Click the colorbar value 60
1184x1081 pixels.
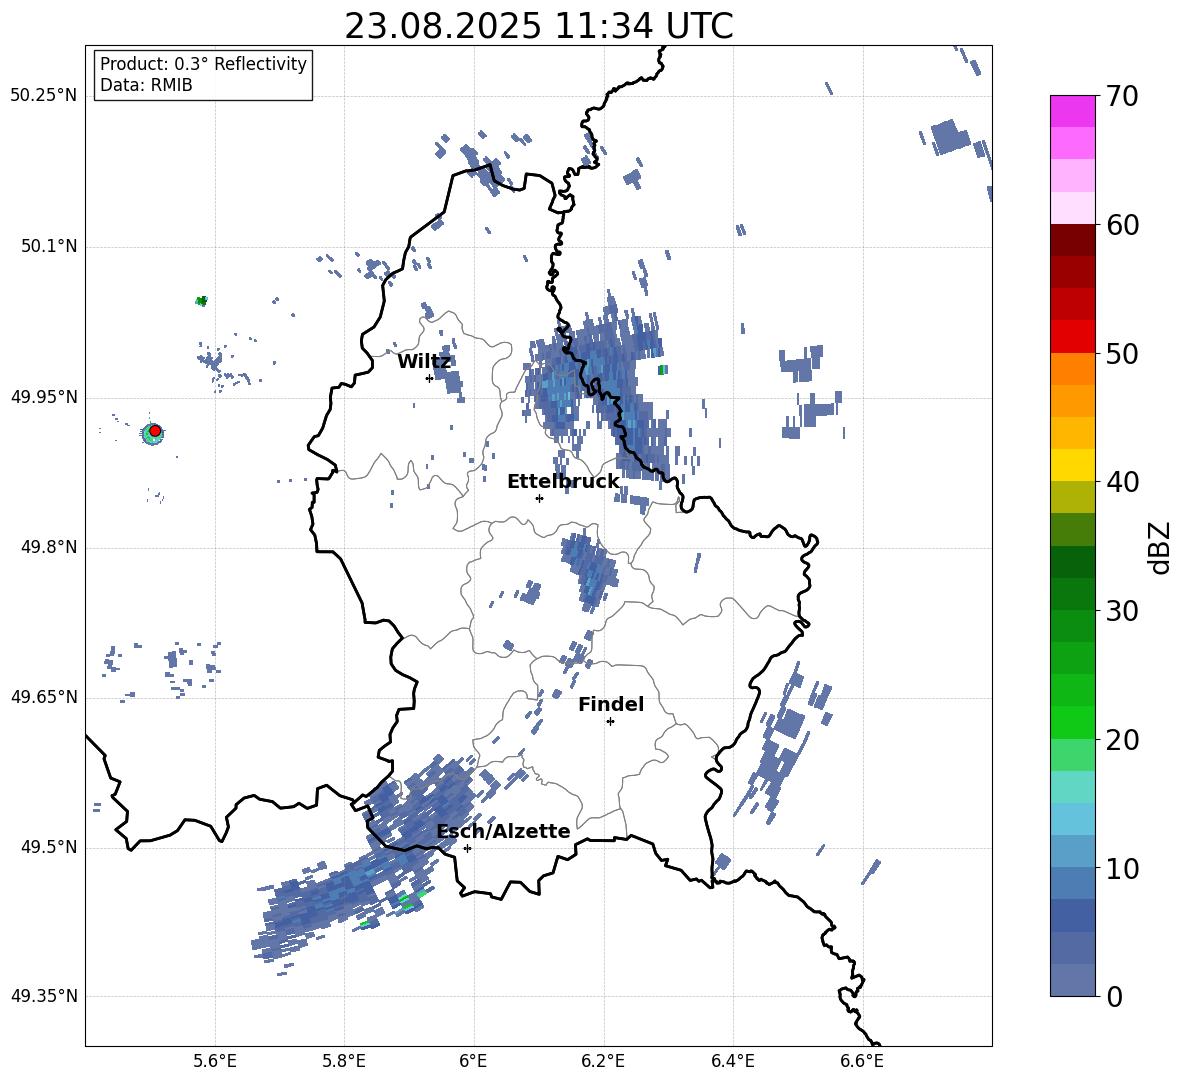(1122, 225)
